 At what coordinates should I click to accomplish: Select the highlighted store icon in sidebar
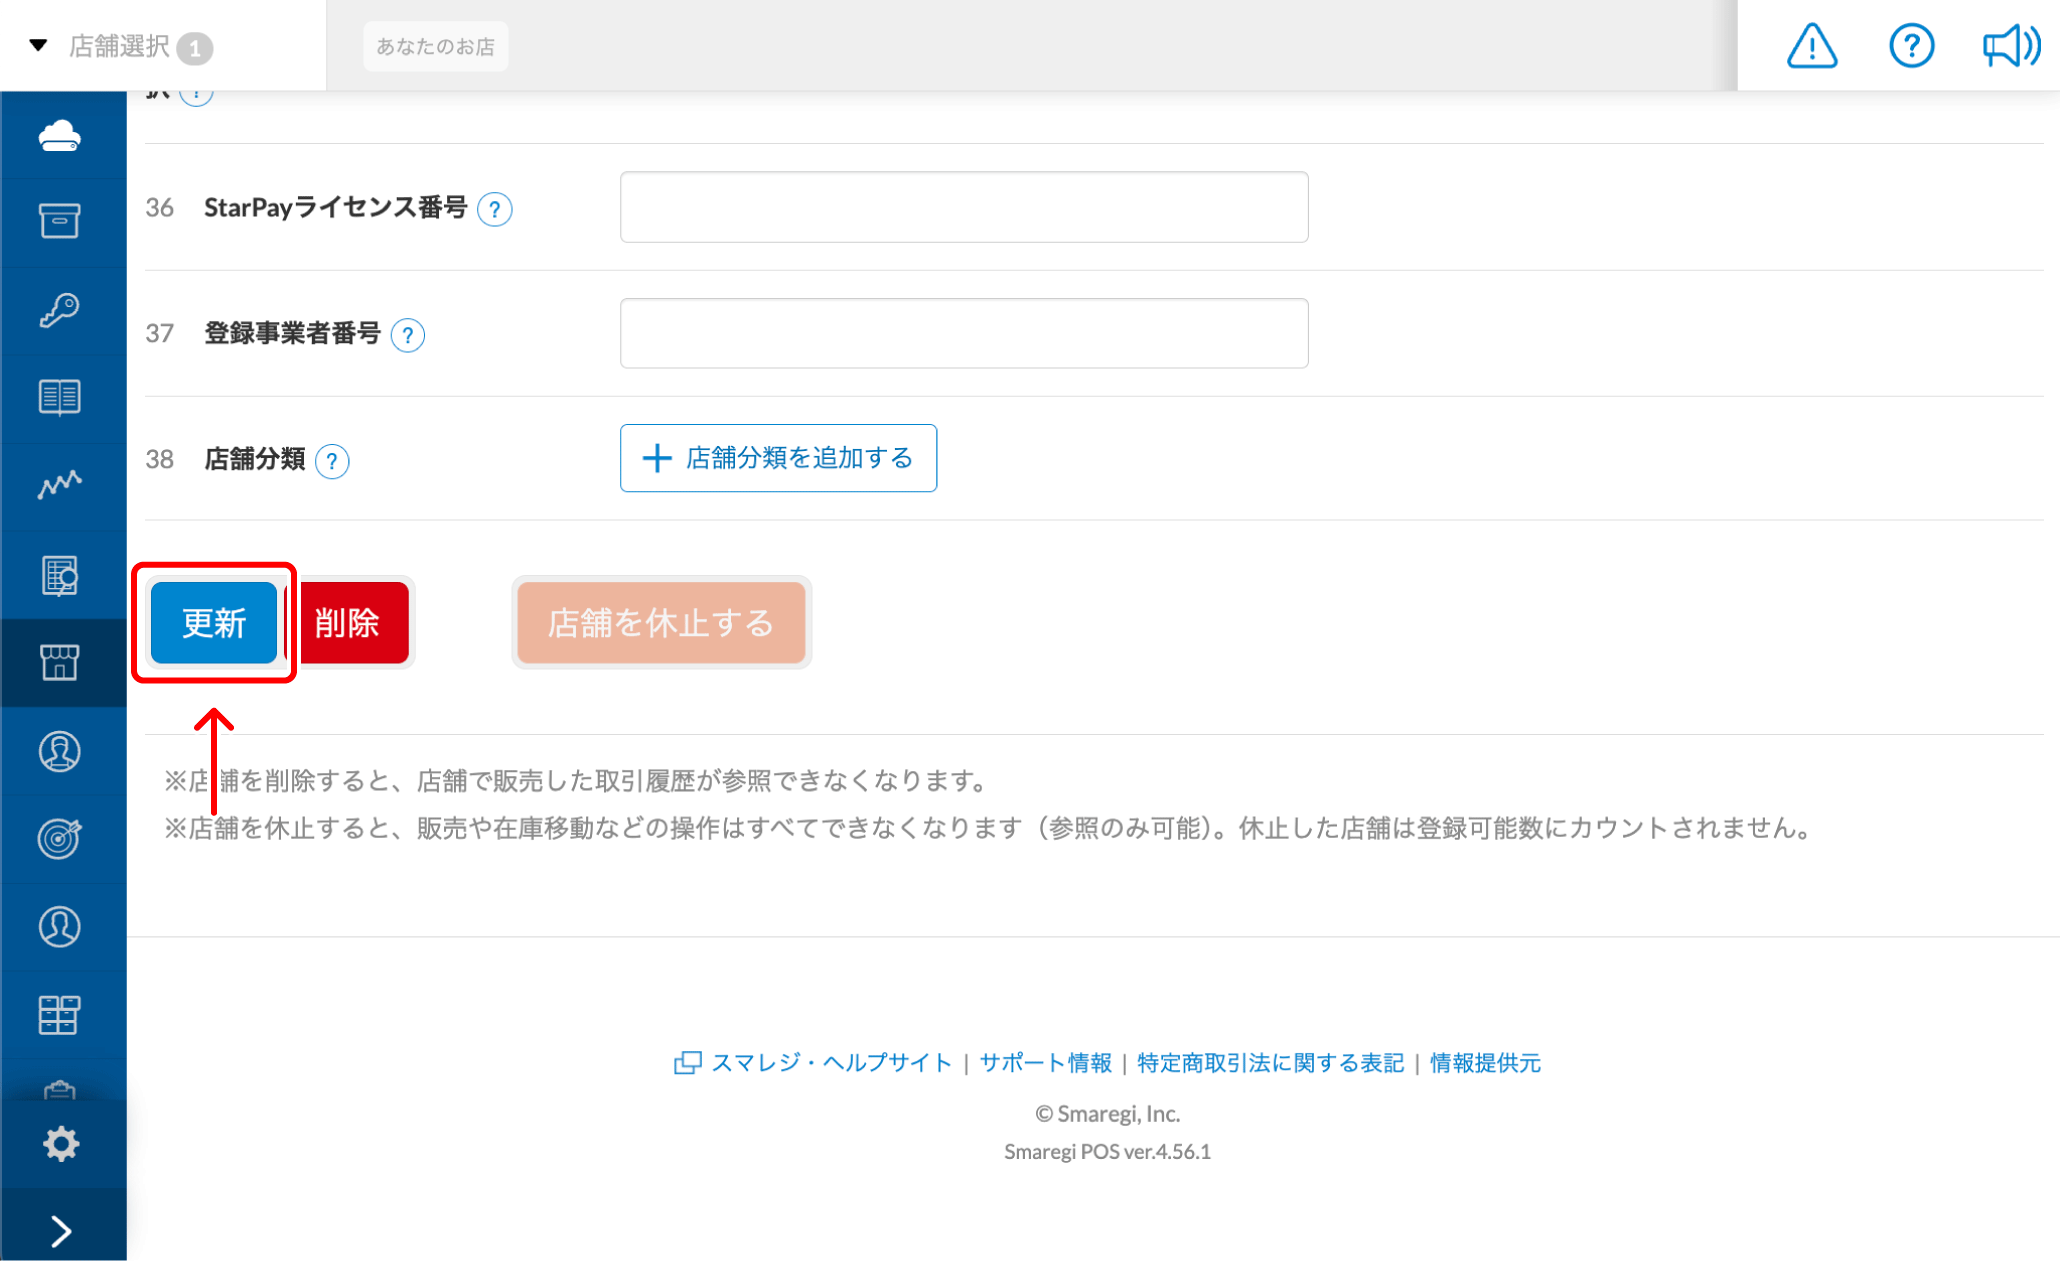[x=62, y=663]
